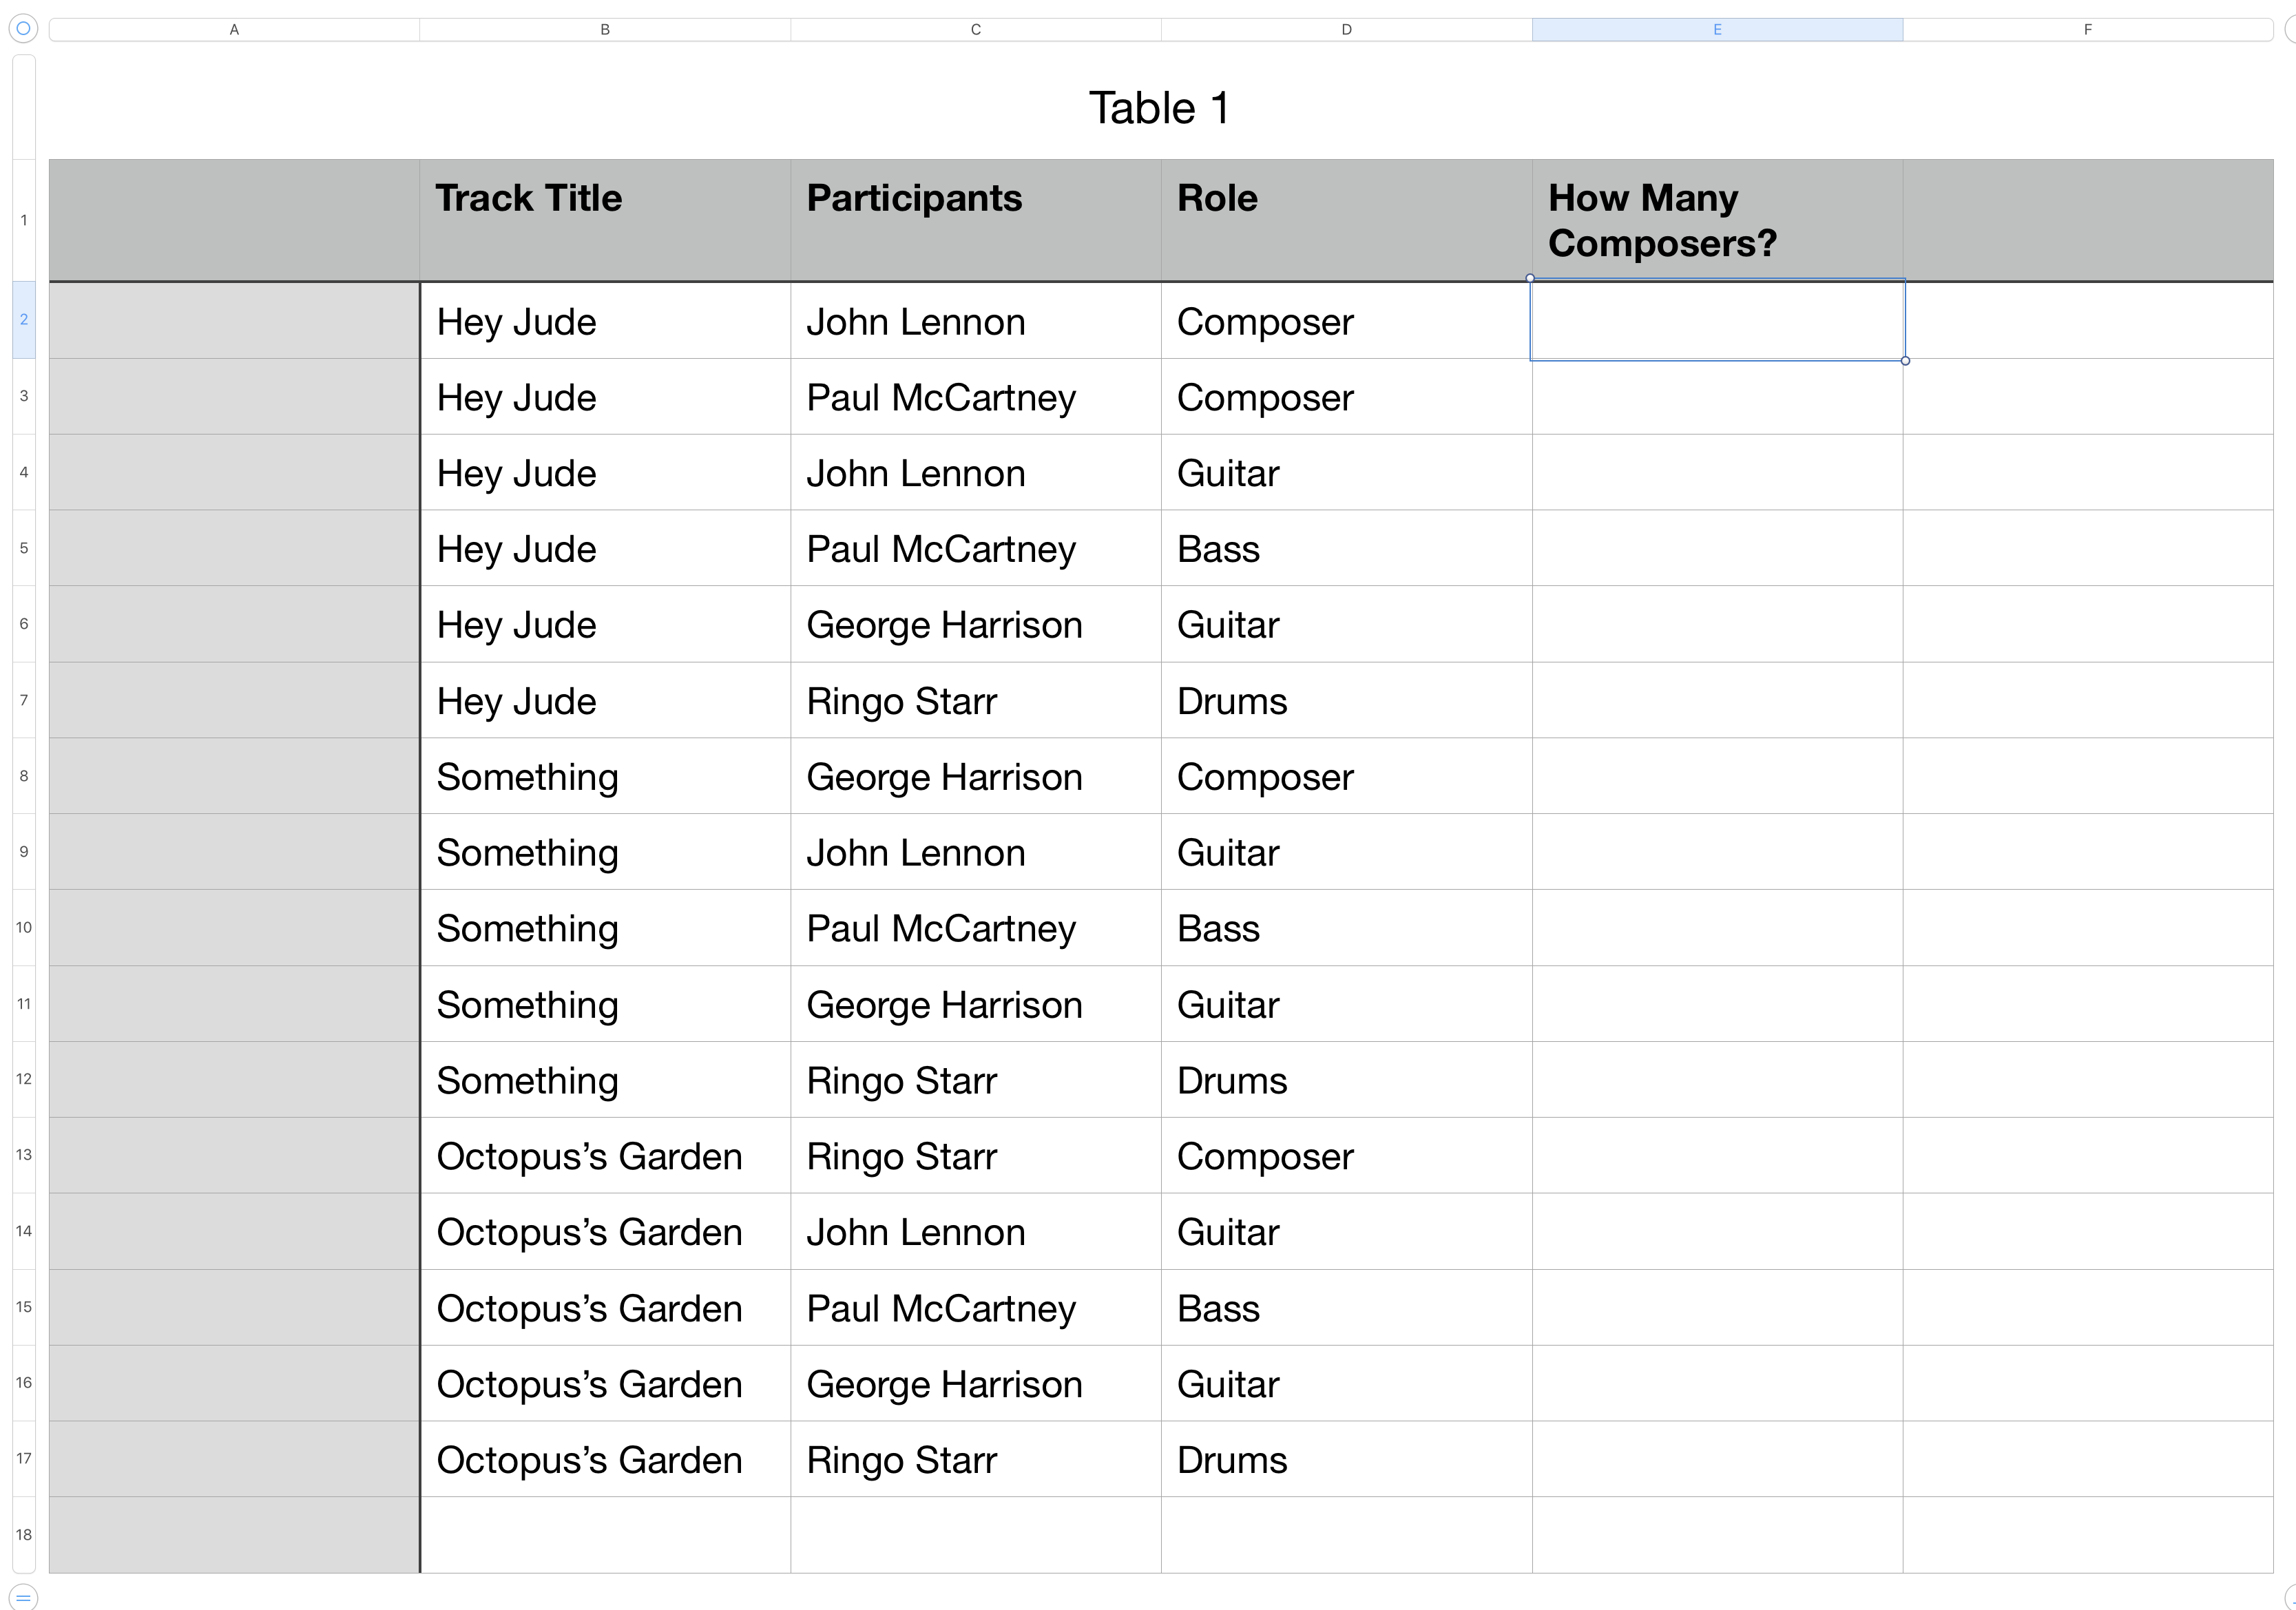Click the table select circle handle
The height and width of the screenshot is (1610, 2296).
tap(23, 29)
